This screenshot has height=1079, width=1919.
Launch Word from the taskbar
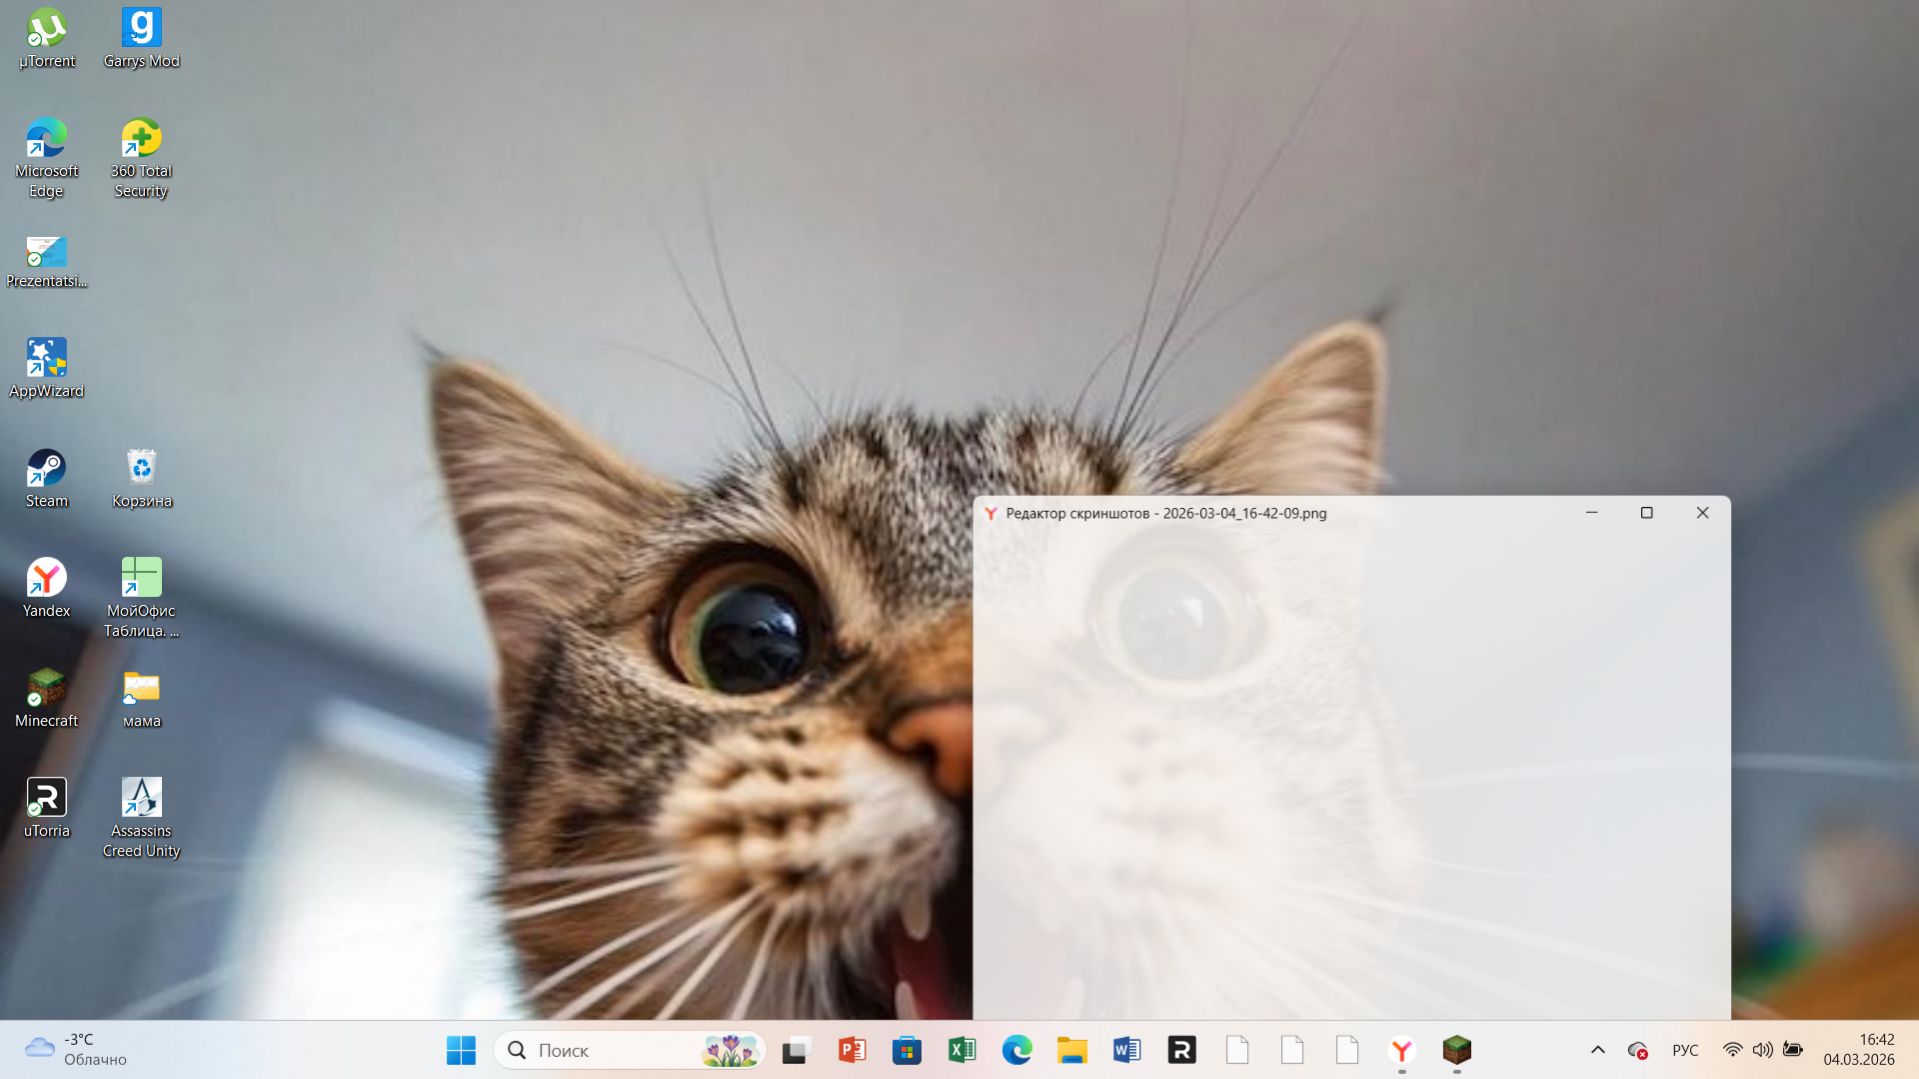point(1127,1050)
